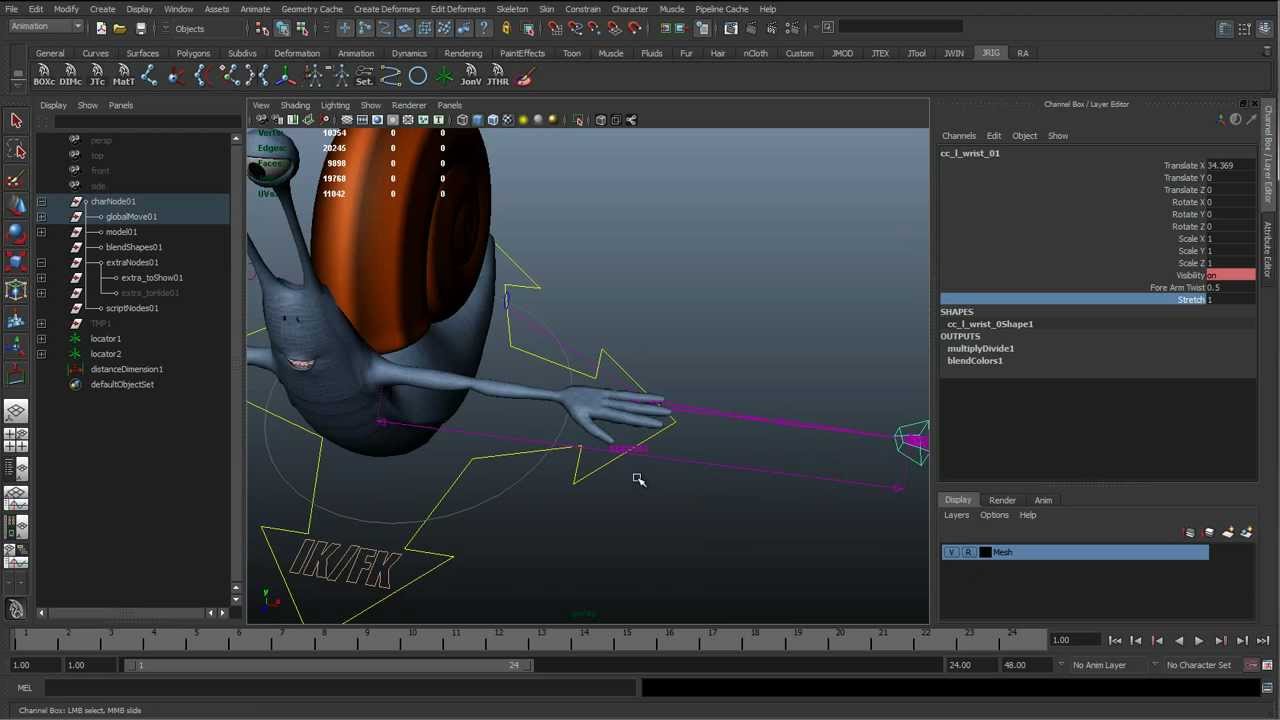Open the Attribute Editor side tab

click(1268, 250)
